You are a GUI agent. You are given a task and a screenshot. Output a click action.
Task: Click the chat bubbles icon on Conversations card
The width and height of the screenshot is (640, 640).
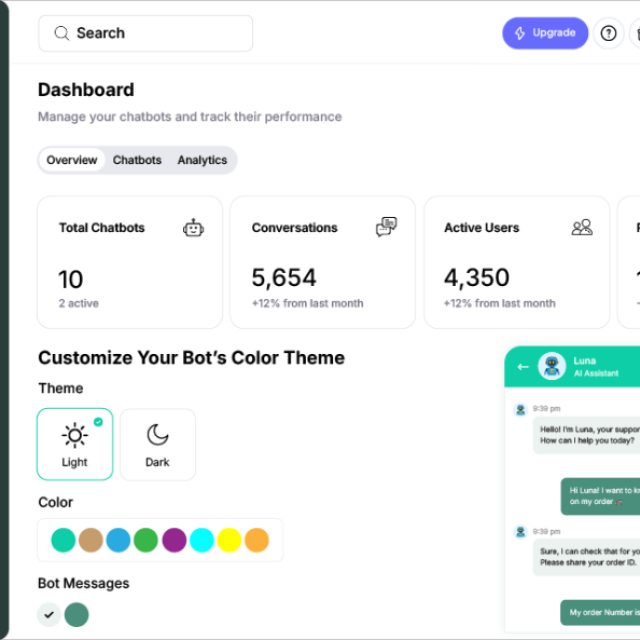tap(386, 227)
